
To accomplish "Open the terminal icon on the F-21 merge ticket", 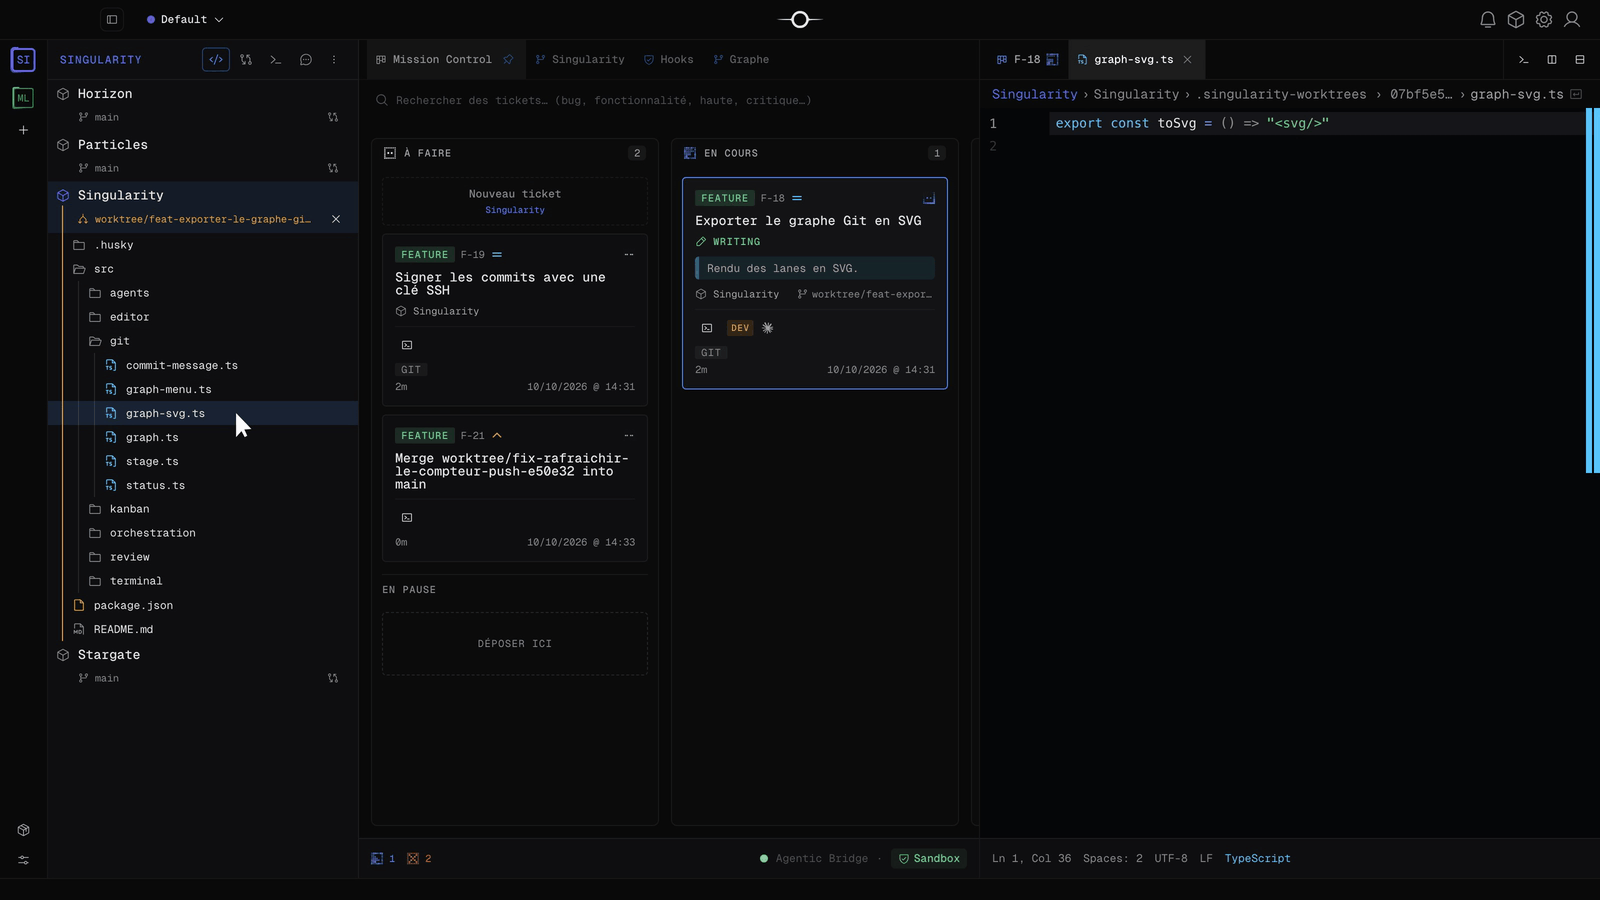I will 407,518.
